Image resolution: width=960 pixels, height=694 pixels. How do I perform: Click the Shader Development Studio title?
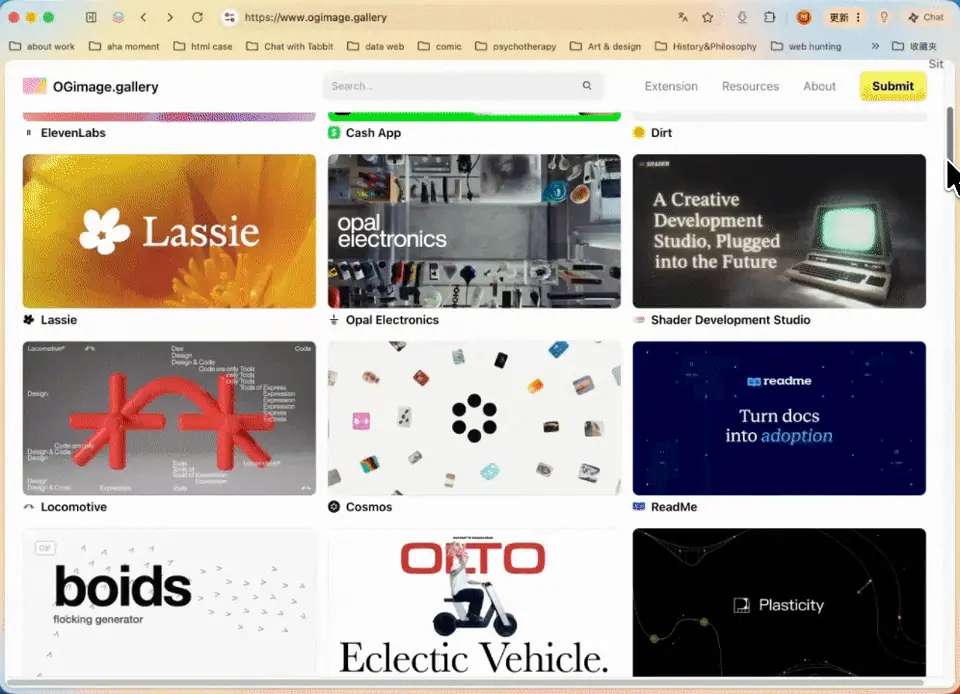[730, 319]
